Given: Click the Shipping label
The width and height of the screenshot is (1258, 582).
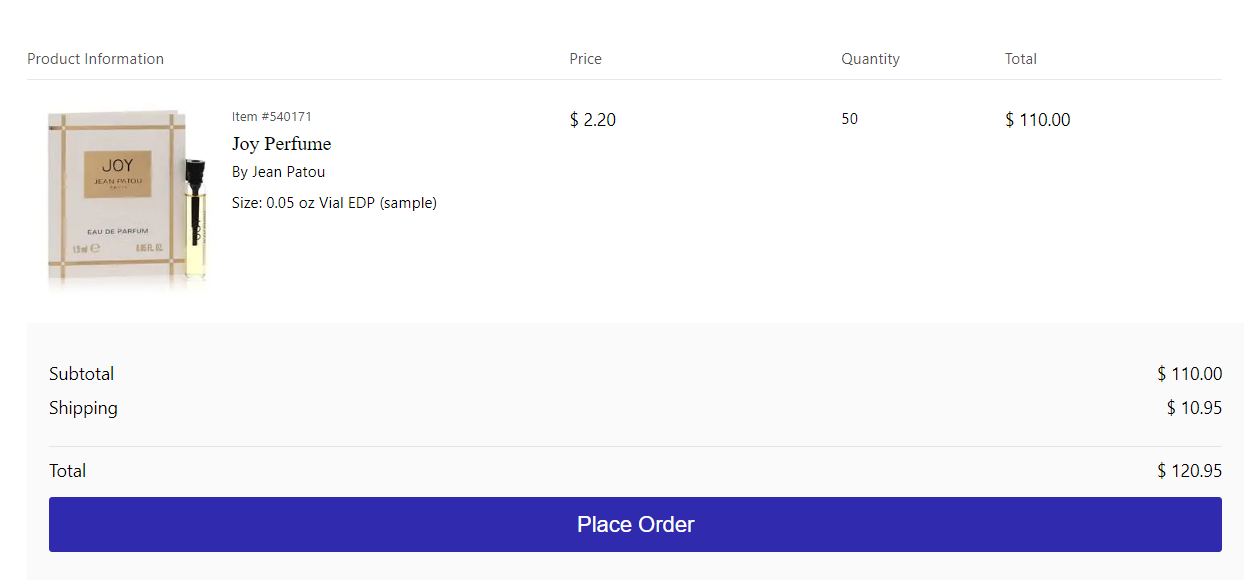Looking at the screenshot, I should pos(83,408).
